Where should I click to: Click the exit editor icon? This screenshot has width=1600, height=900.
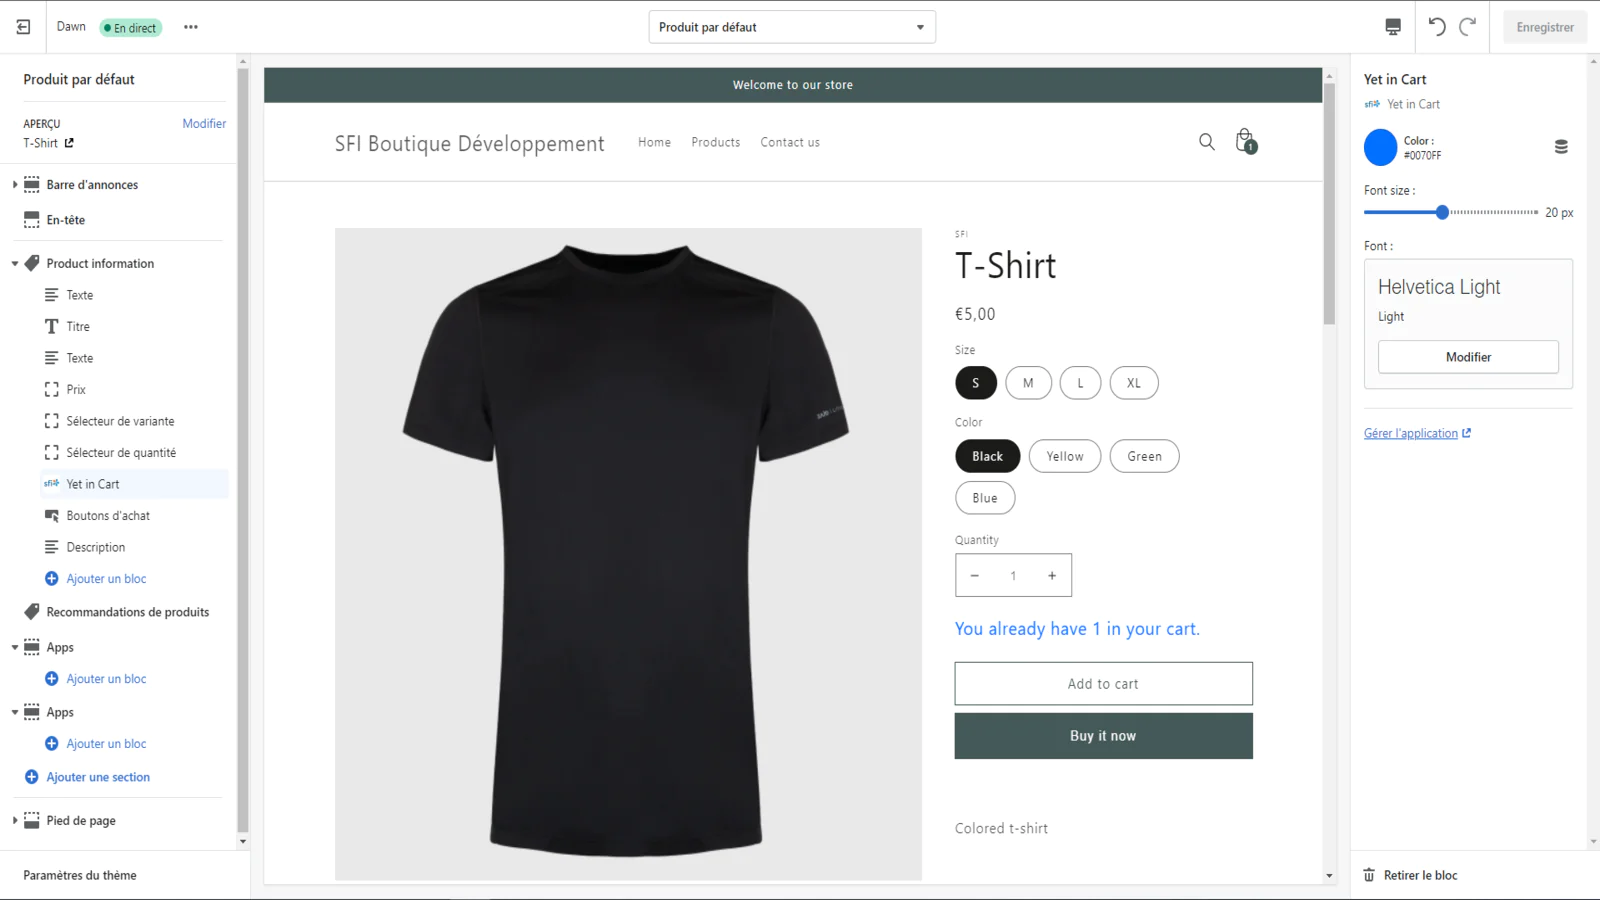(x=23, y=27)
